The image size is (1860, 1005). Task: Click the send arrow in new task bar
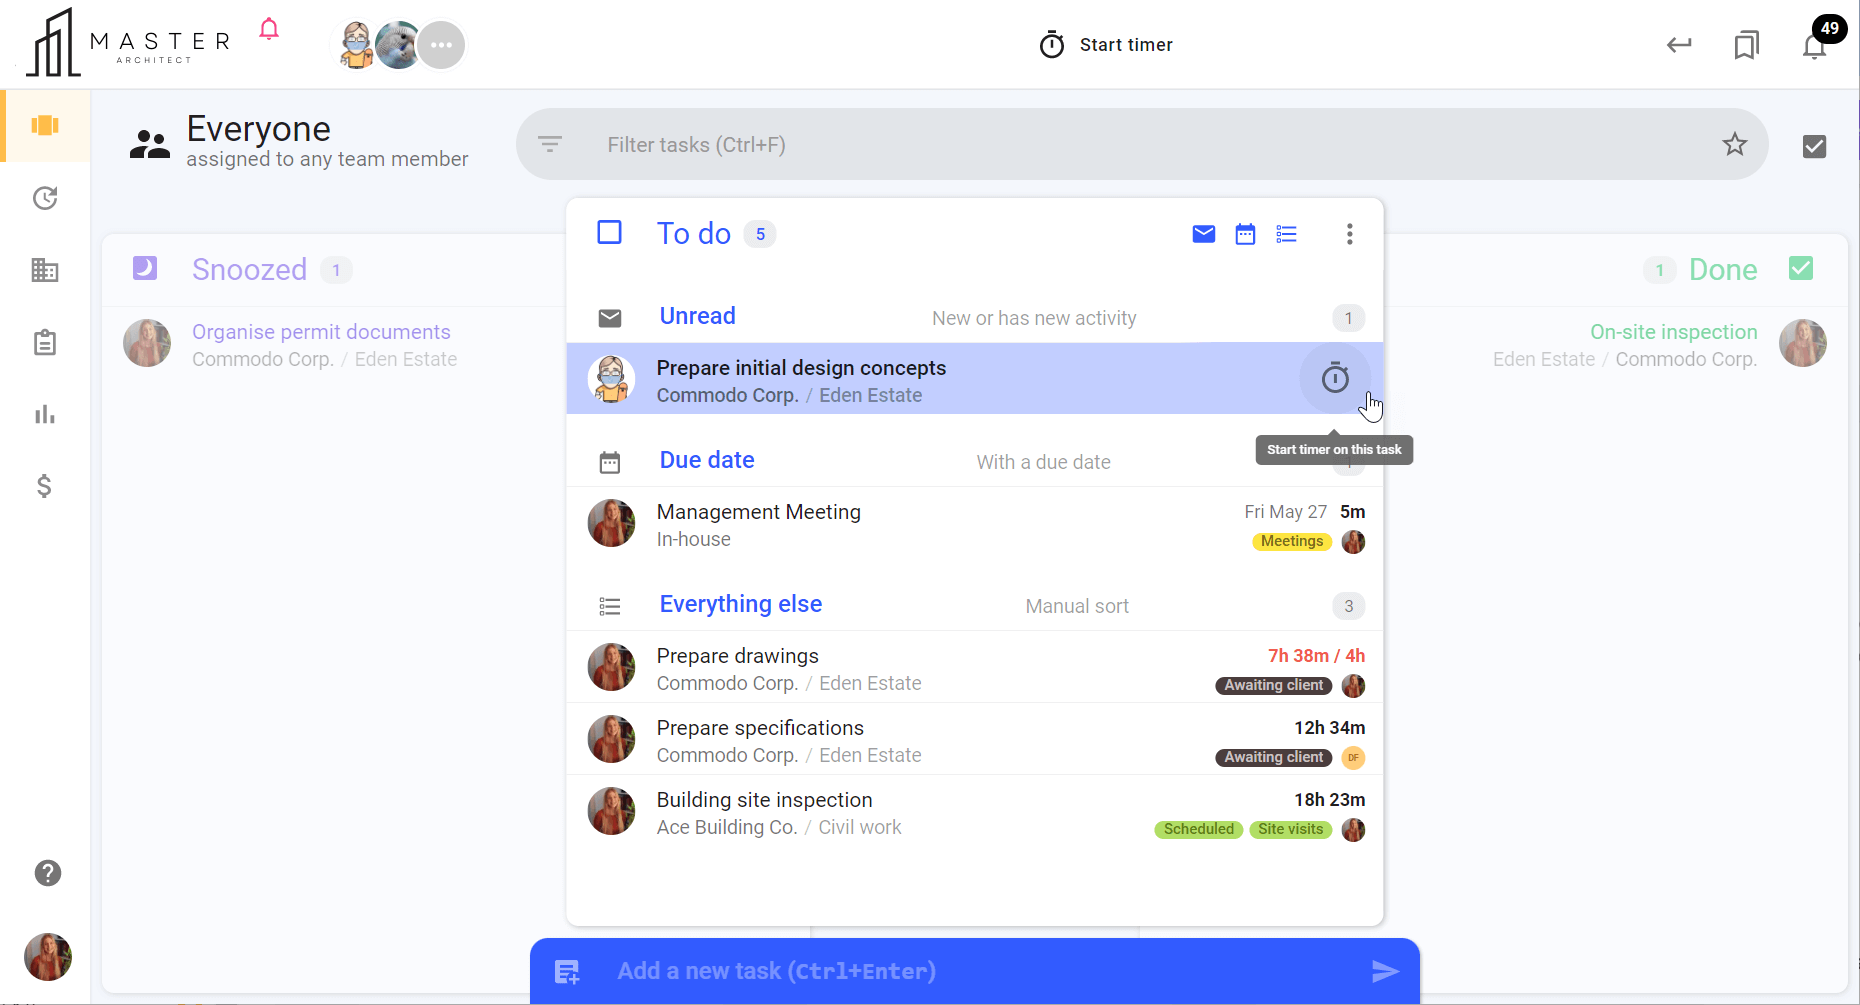1385,971
